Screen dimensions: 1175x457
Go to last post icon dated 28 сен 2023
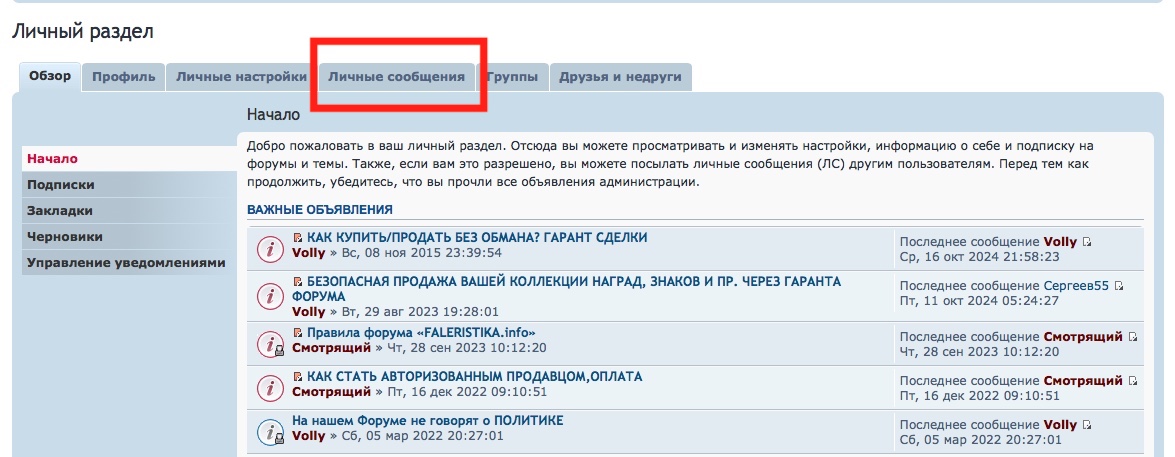(1133, 337)
